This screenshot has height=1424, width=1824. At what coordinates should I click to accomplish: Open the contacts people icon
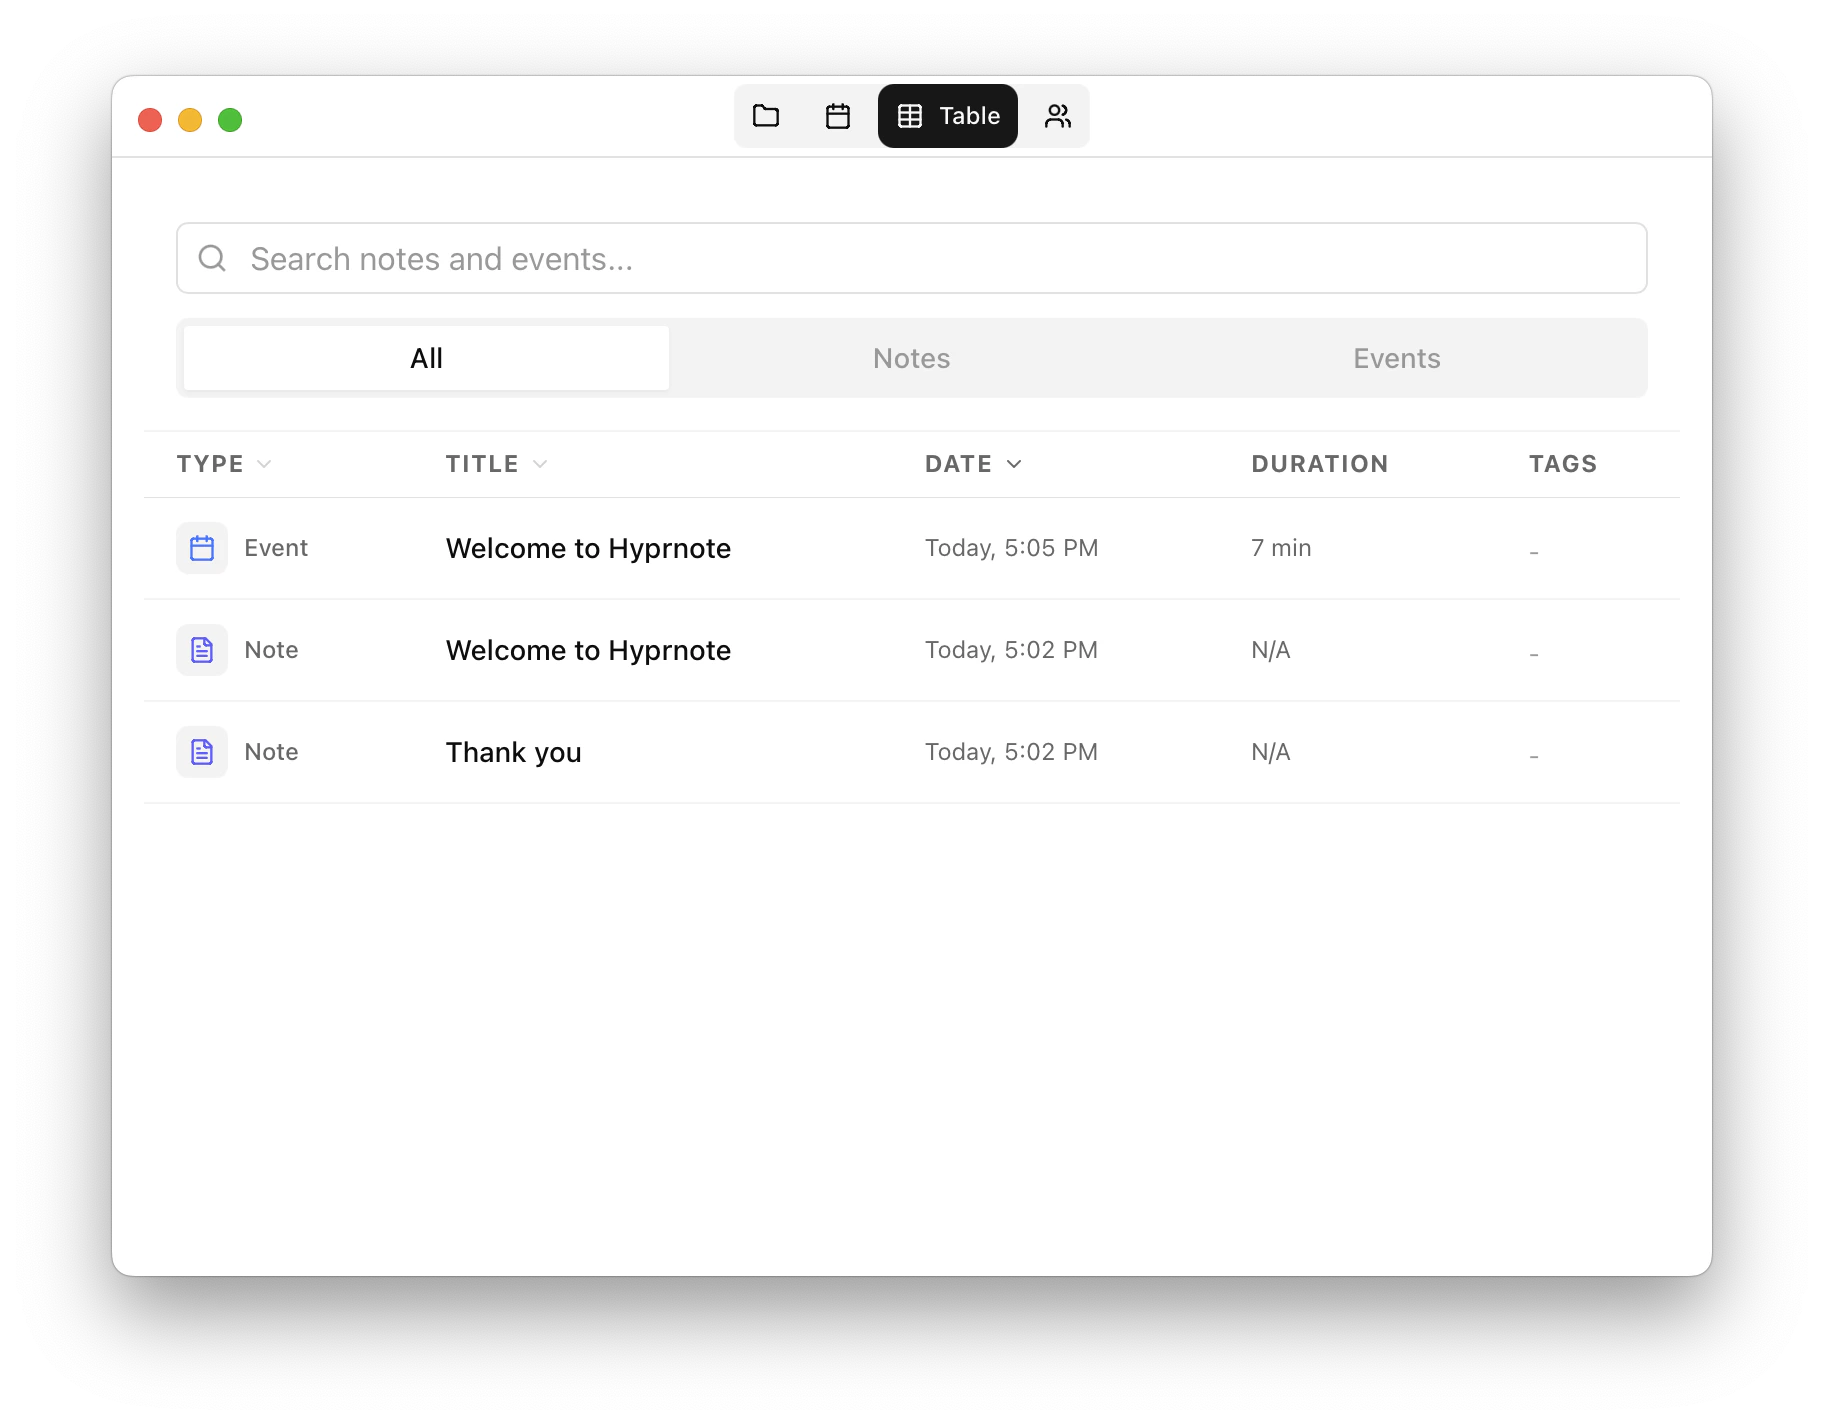coord(1057,116)
